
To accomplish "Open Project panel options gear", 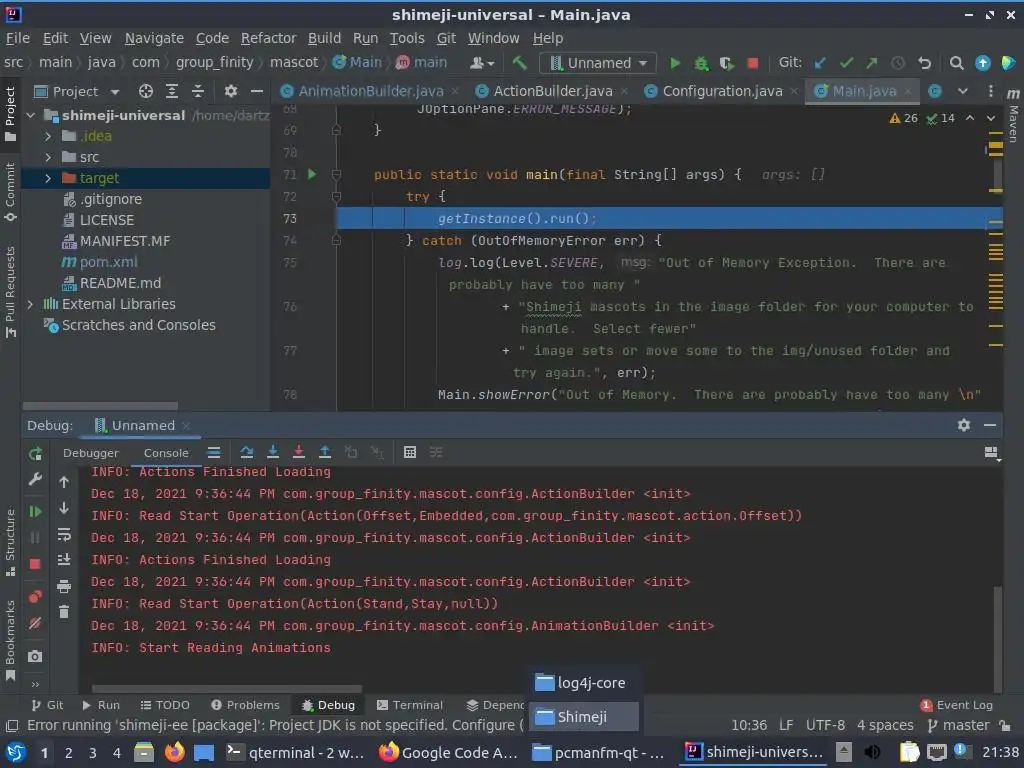I will coord(231,91).
